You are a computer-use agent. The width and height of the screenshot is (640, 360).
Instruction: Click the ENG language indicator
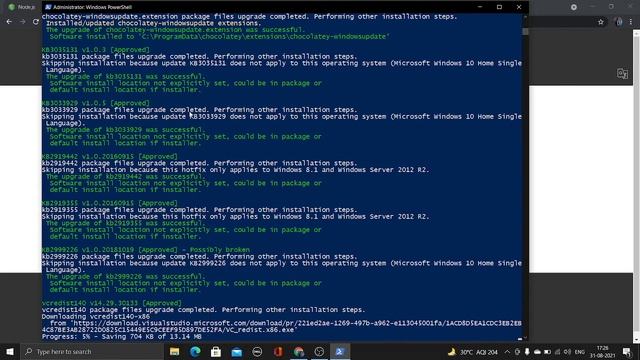point(580,352)
